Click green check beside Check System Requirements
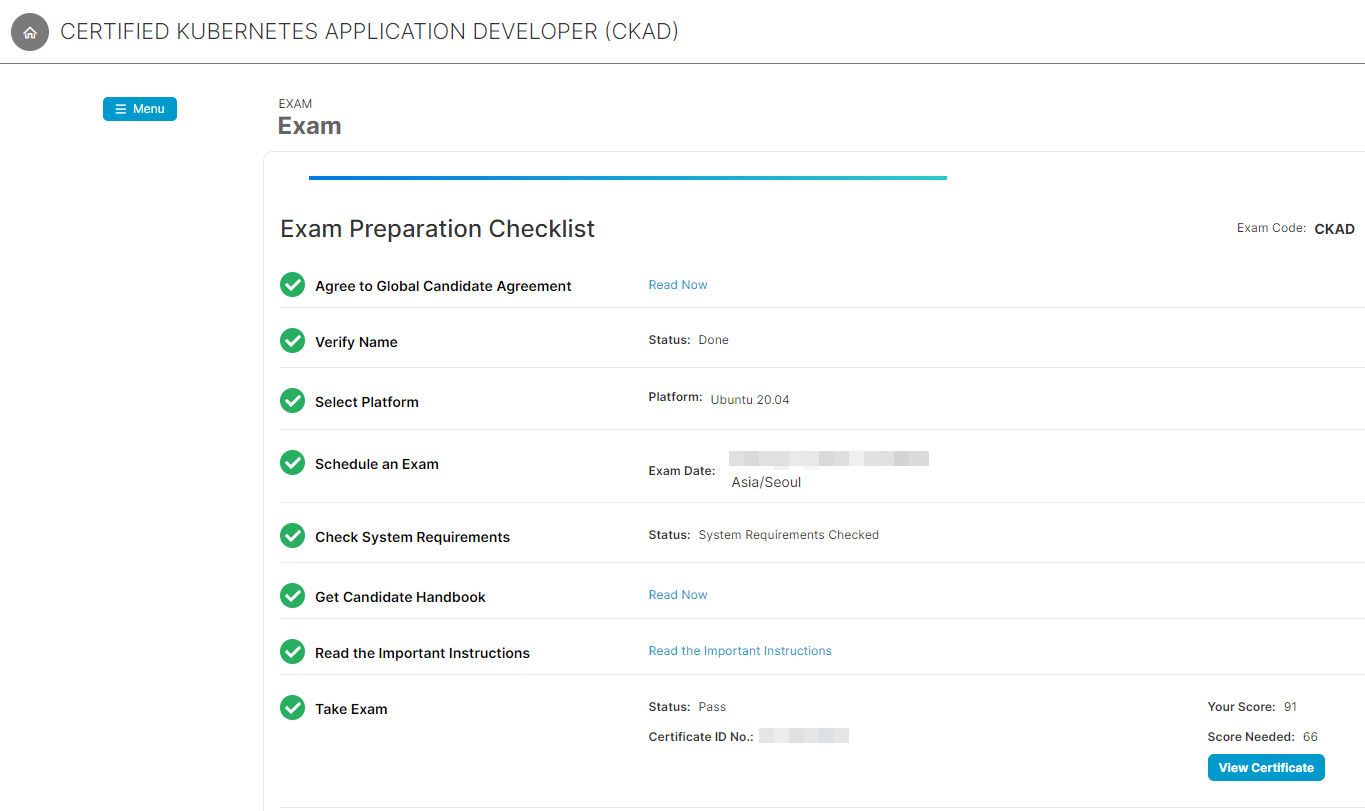 point(292,536)
